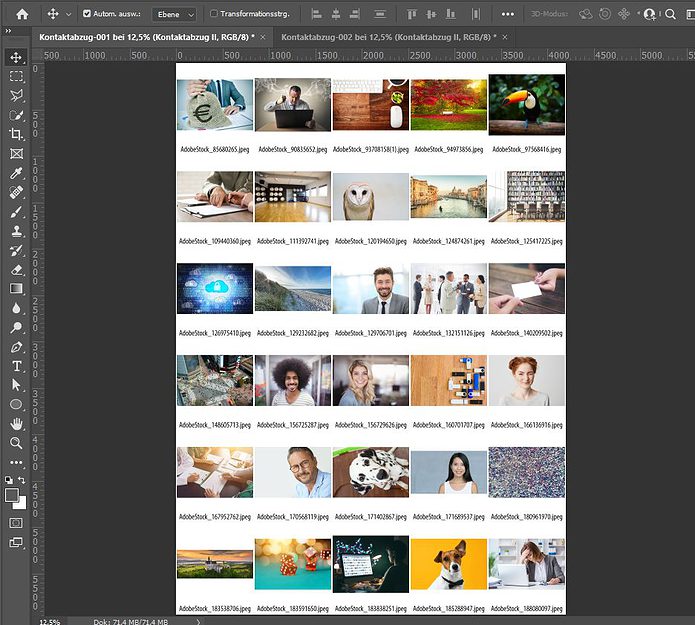
Task: Activate the Clone Stamp tool
Action: 16,230
